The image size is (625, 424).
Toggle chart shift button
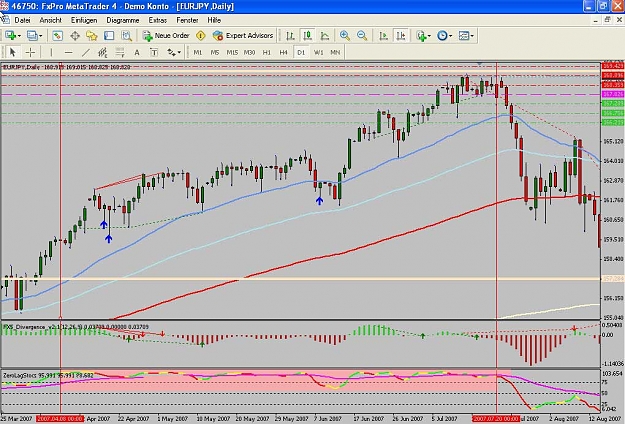click(401, 36)
